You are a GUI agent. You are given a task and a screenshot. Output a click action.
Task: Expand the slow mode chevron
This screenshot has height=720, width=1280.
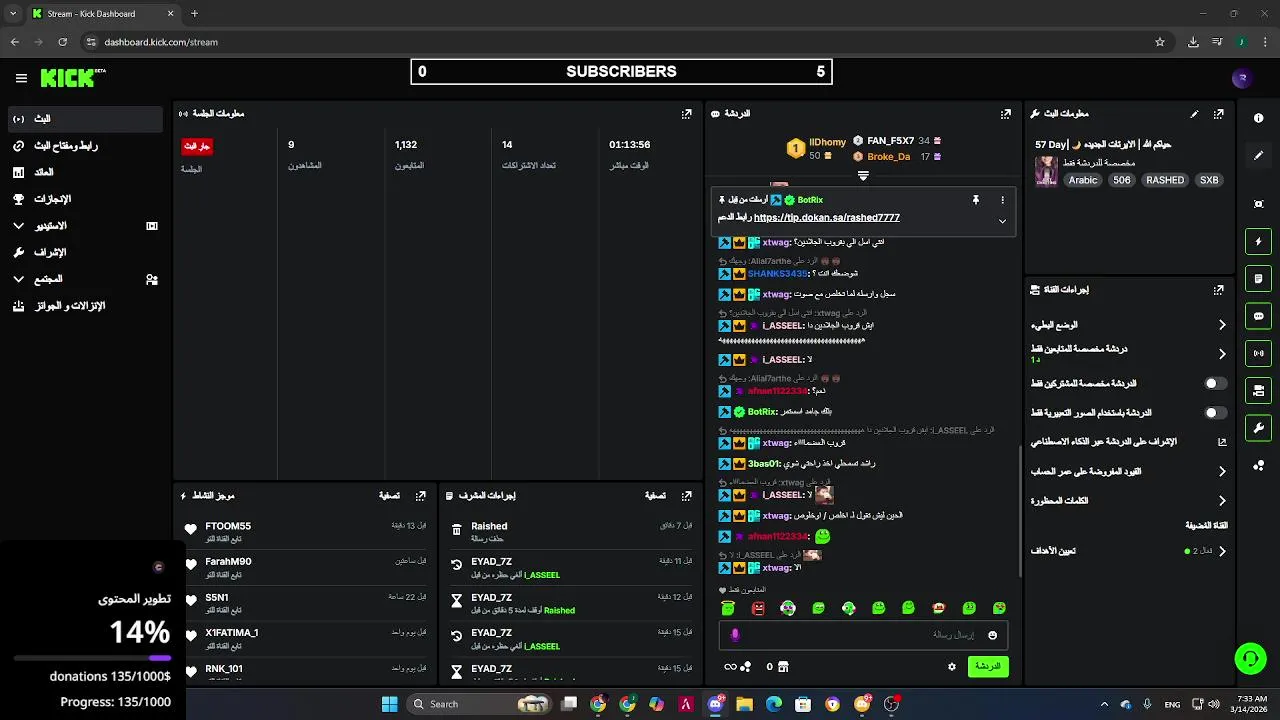1221,325
